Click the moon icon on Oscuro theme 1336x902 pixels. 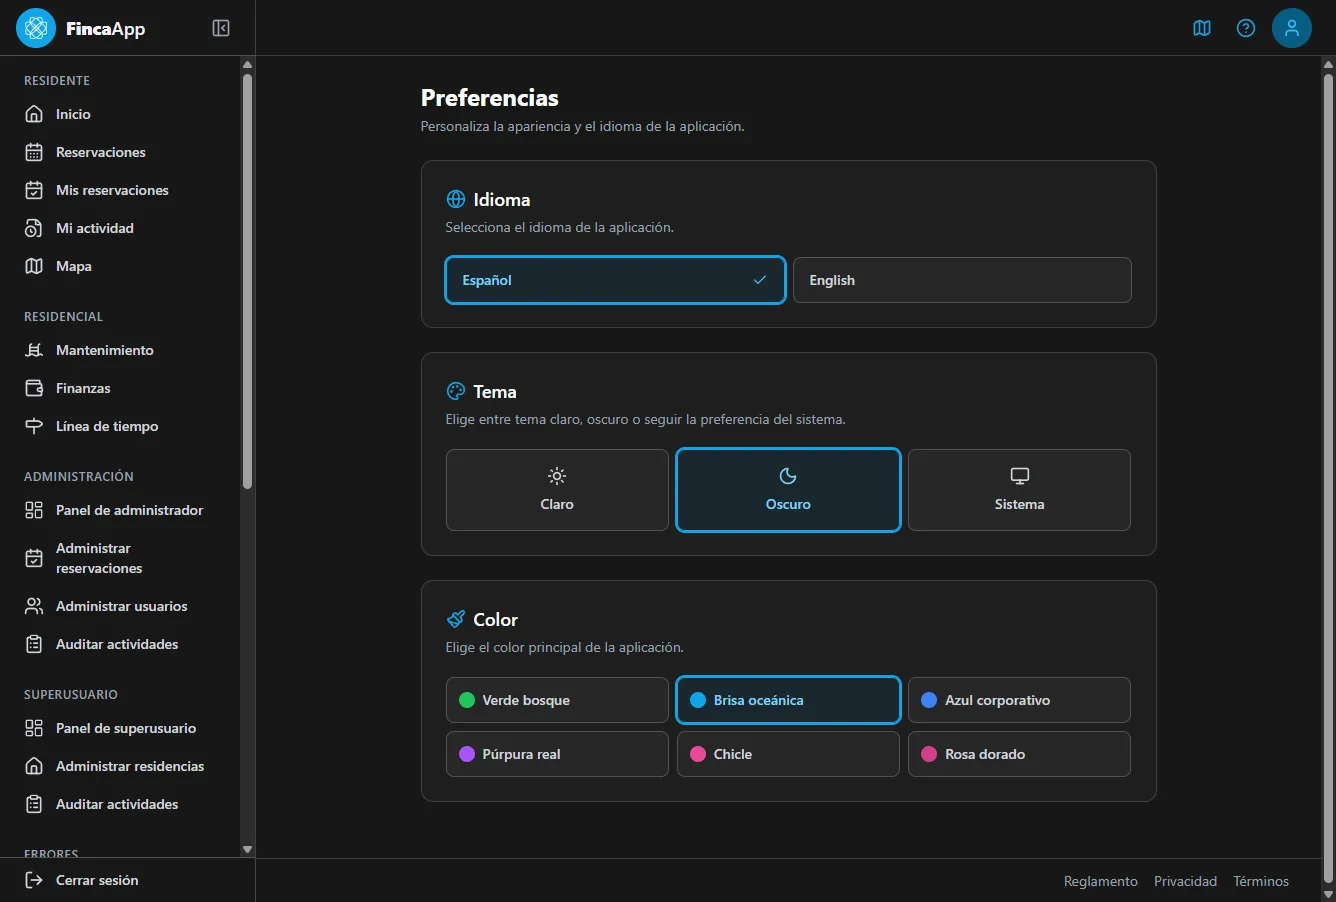coord(788,476)
